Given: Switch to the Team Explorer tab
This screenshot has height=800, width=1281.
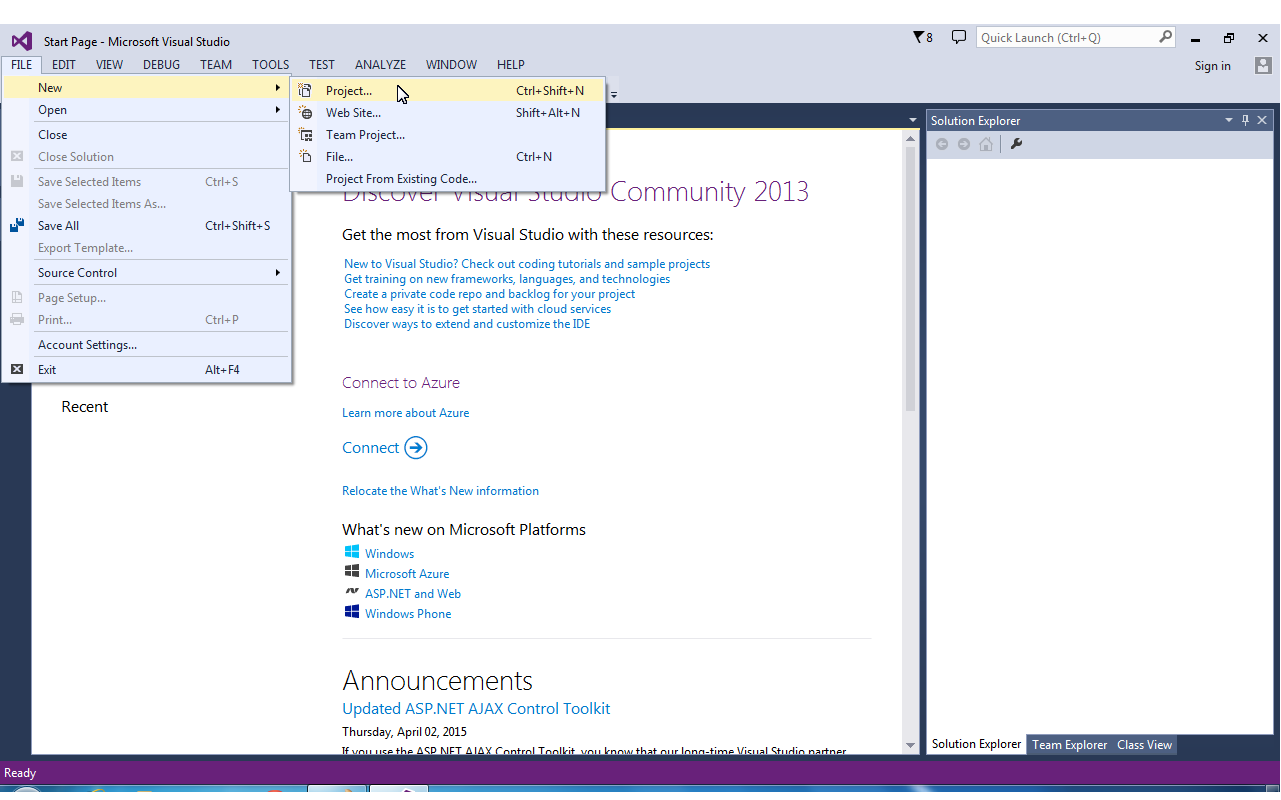Looking at the screenshot, I should point(1070,745).
